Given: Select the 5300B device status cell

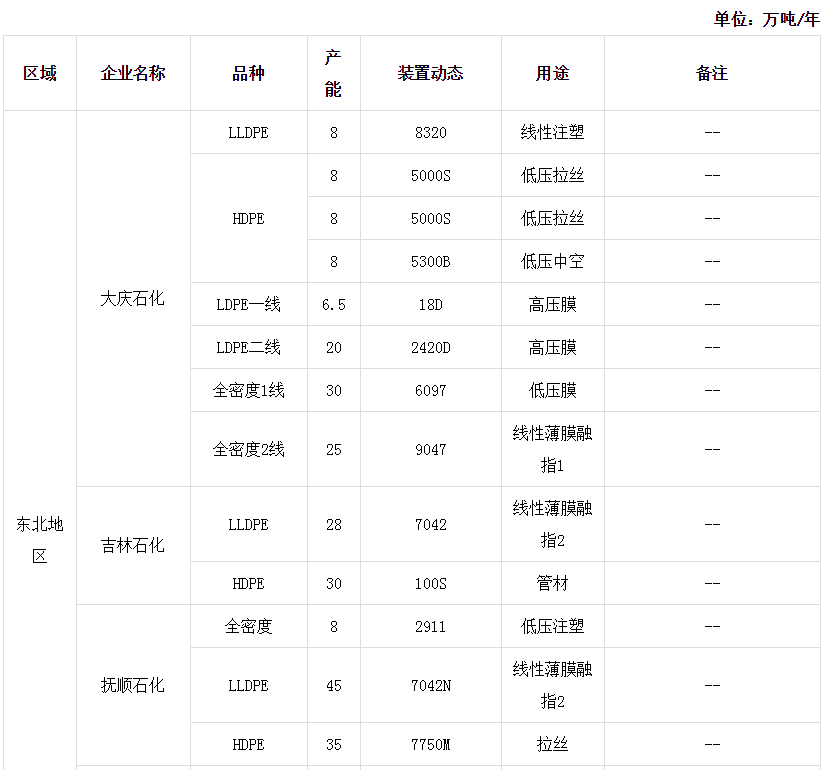Looking at the screenshot, I should point(430,262).
